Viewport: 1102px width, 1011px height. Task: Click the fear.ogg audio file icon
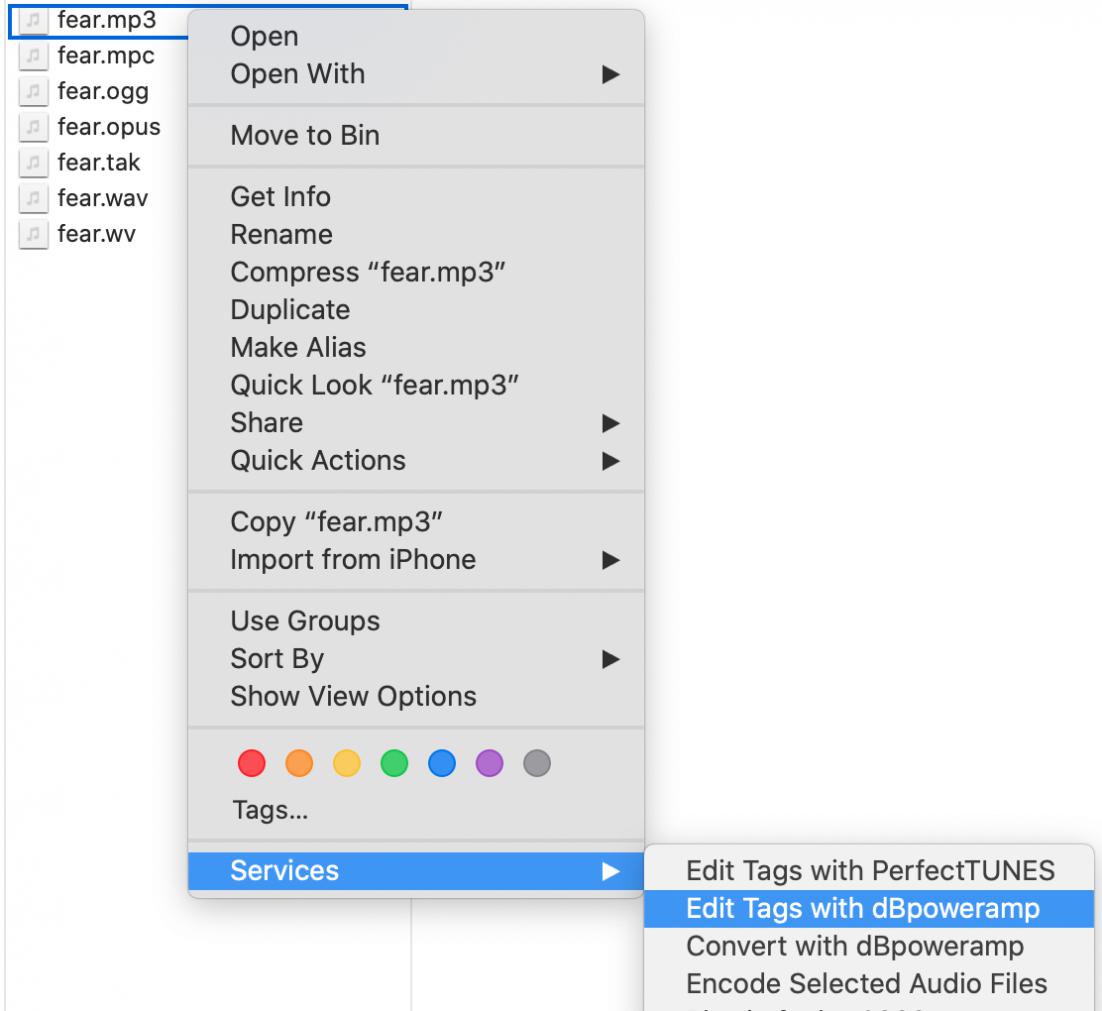pyautogui.click(x=34, y=92)
